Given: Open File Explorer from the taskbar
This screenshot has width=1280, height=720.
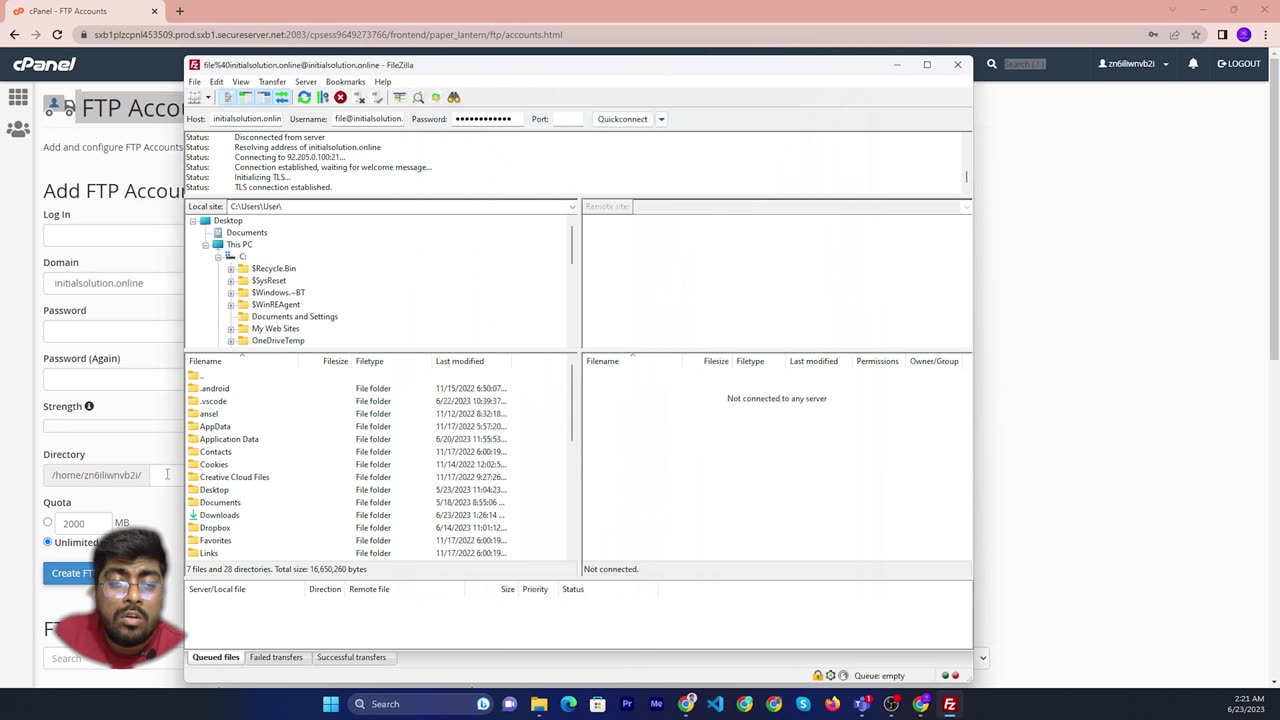Looking at the screenshot, I should pyautogui.click(x=539, y=704).
